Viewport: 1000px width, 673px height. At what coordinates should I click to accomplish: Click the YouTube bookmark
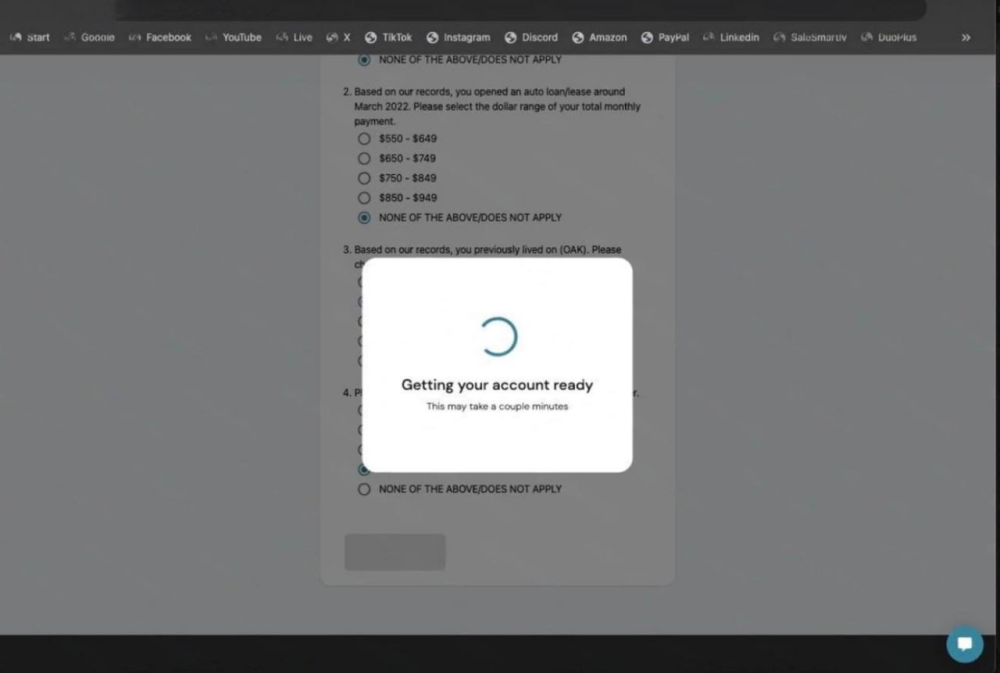point(233,38)
